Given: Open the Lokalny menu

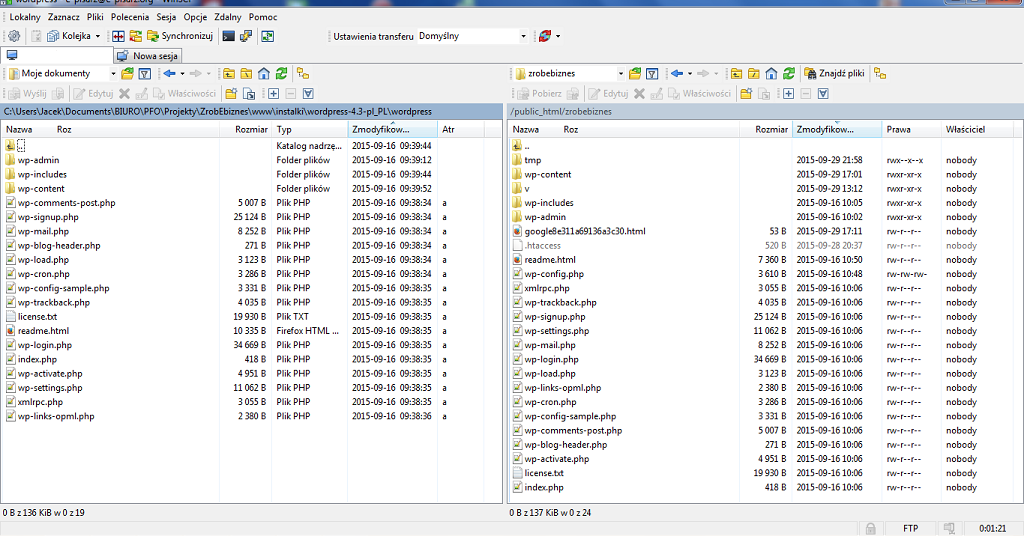Looking at the screenshot, I should (25, 17).
